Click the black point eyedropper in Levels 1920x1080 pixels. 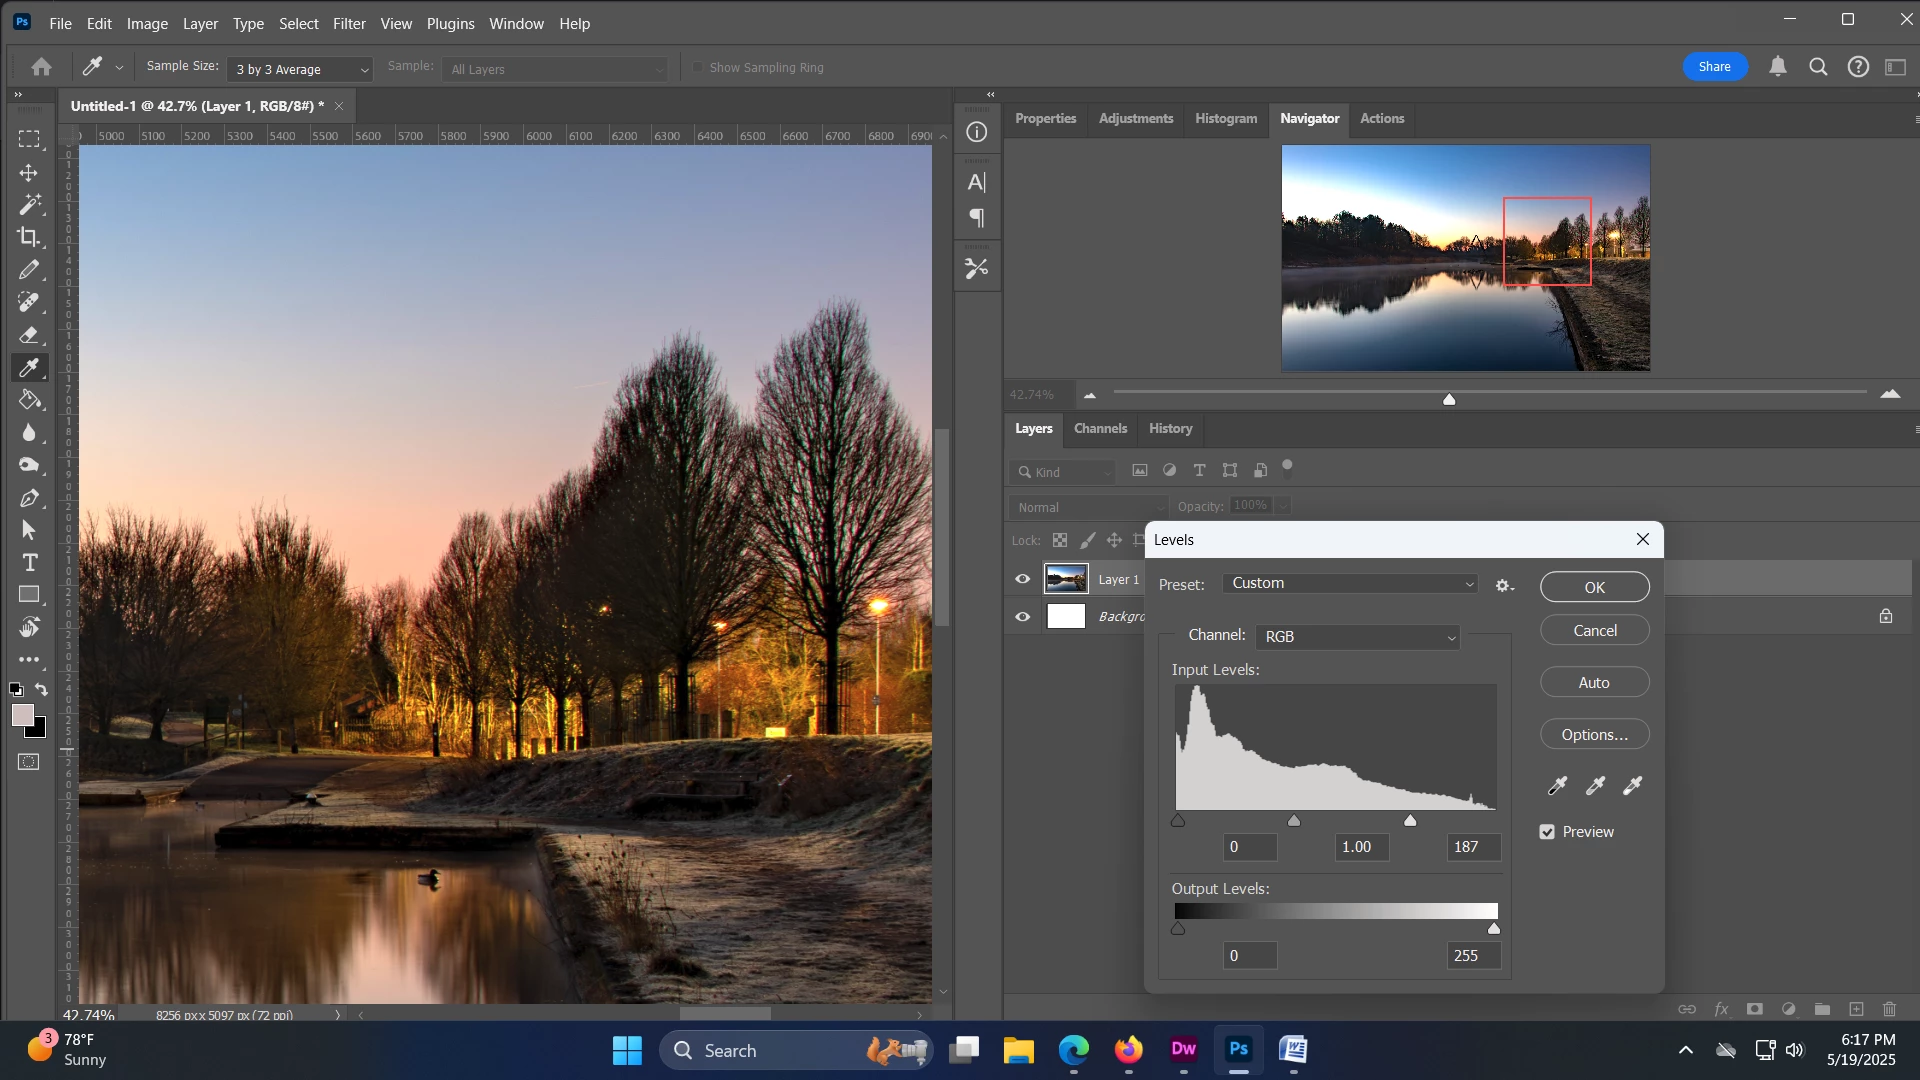[1557, 786]
